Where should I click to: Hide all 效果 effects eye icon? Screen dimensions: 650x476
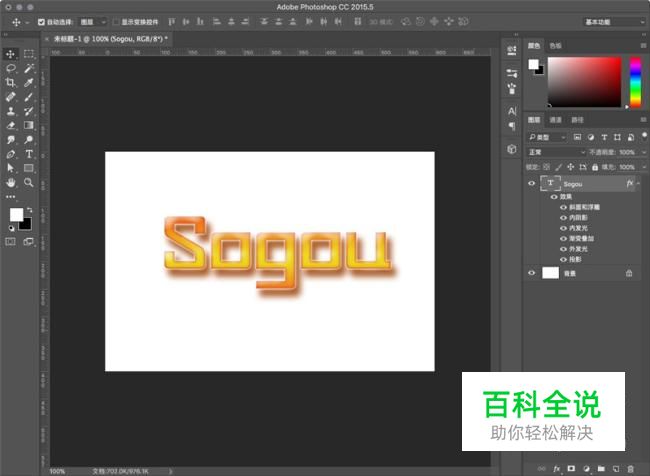tap(553, 197)
